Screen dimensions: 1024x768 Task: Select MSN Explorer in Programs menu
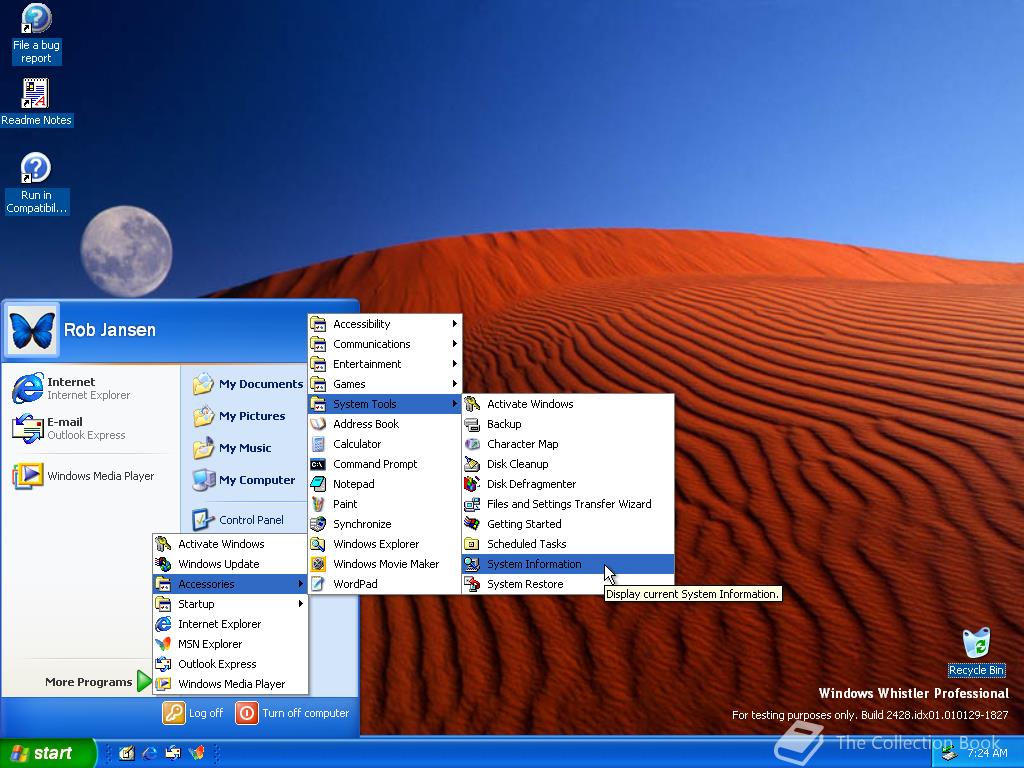[x=230, y=644]
